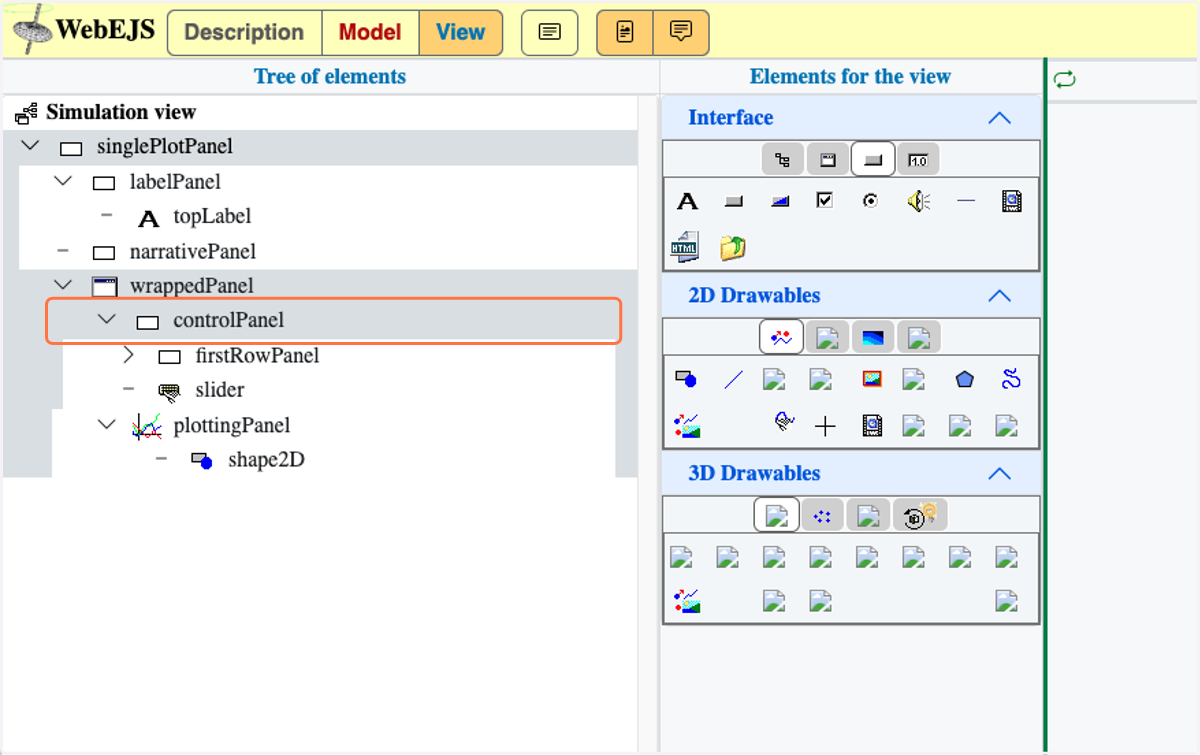Collapse the singlePlotPanel tree node
This screenshot has height=755, width=1200.
31,146
